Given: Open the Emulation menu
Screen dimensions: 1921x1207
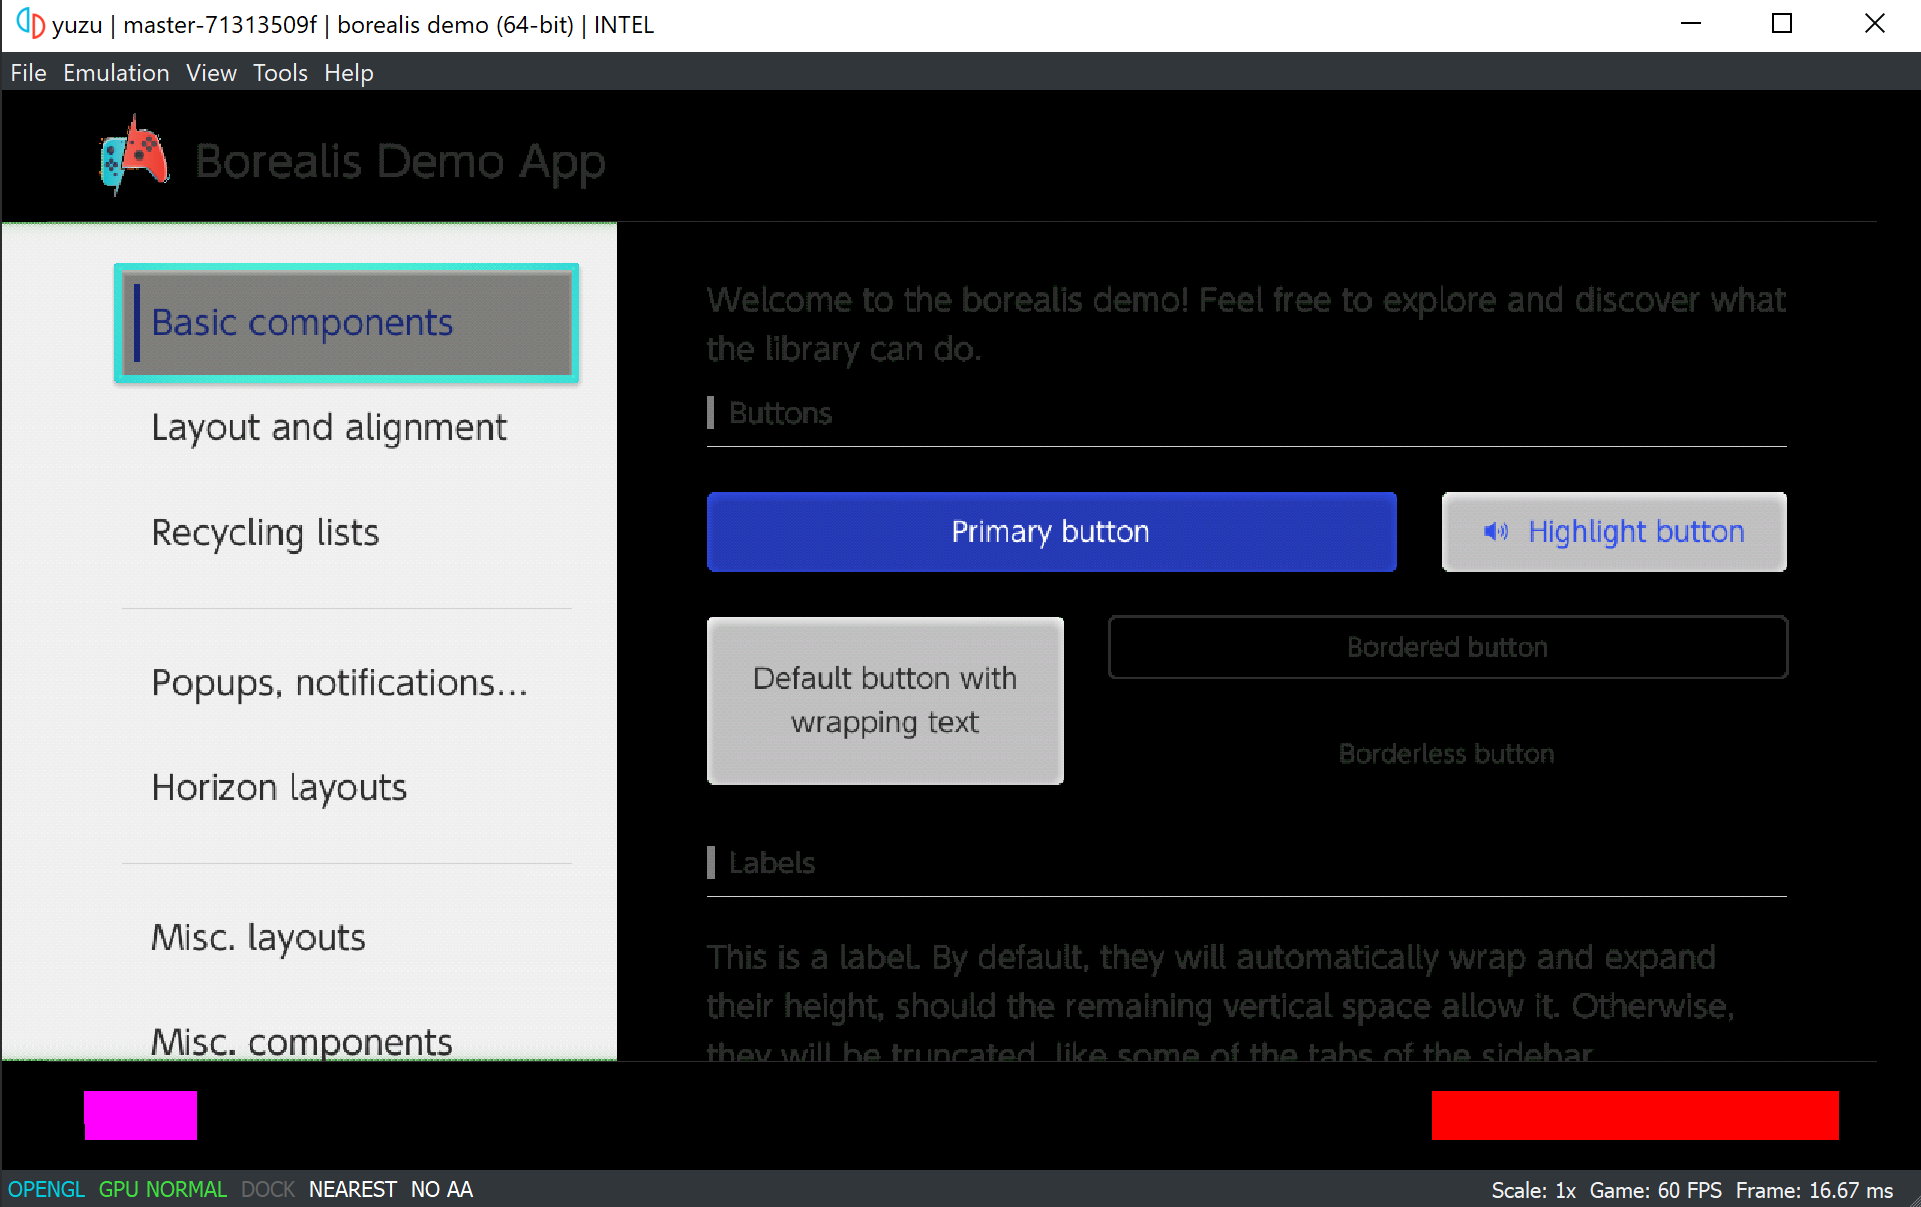Looking at the screenshot, I should 116,73.
